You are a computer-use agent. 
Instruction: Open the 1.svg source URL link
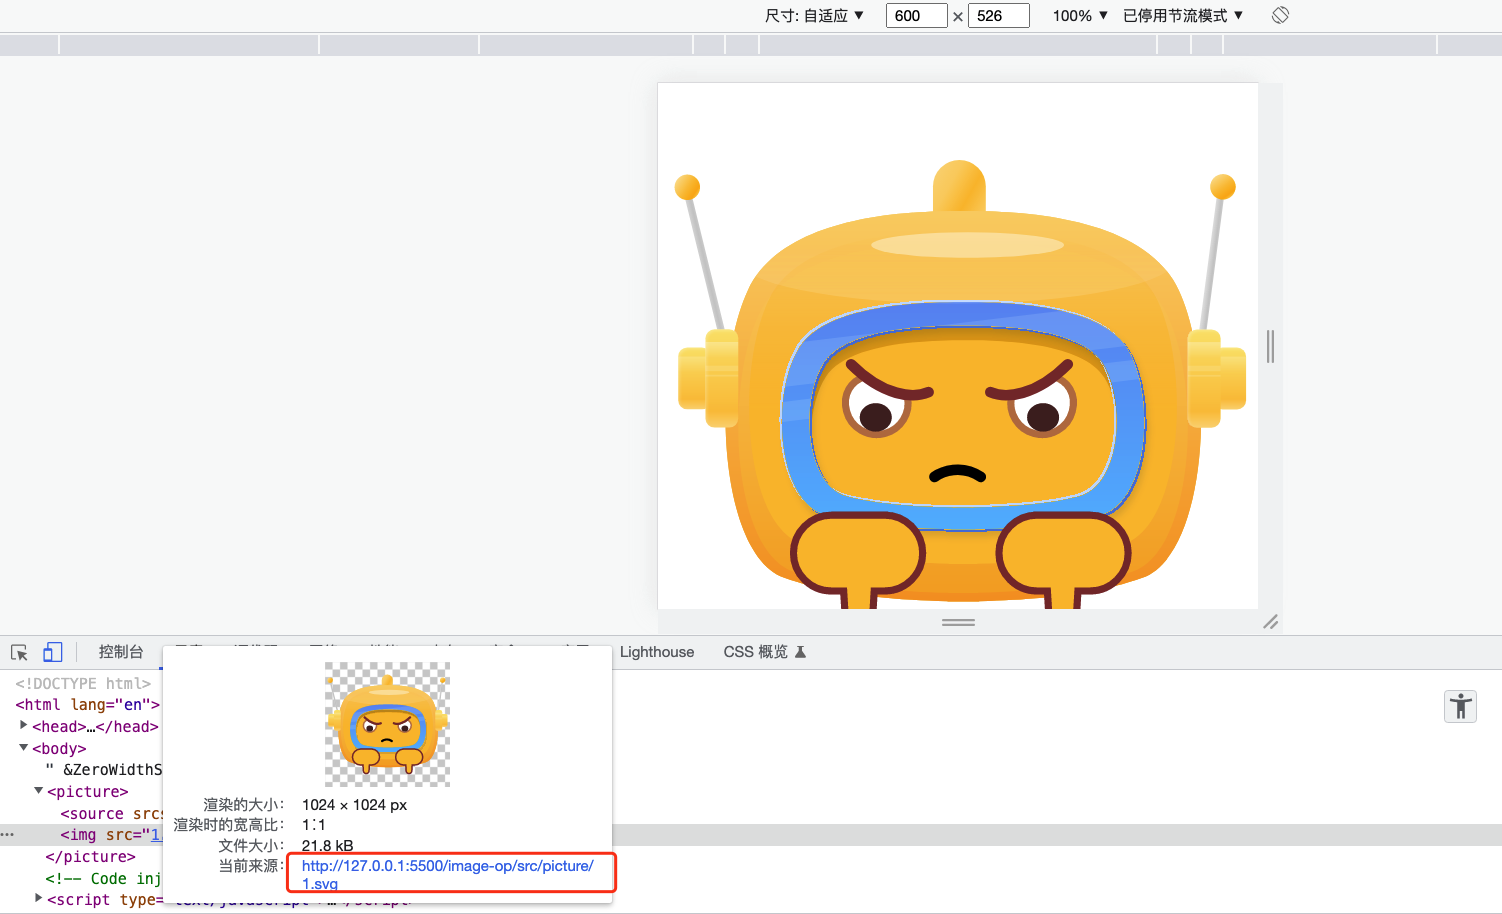448,874
